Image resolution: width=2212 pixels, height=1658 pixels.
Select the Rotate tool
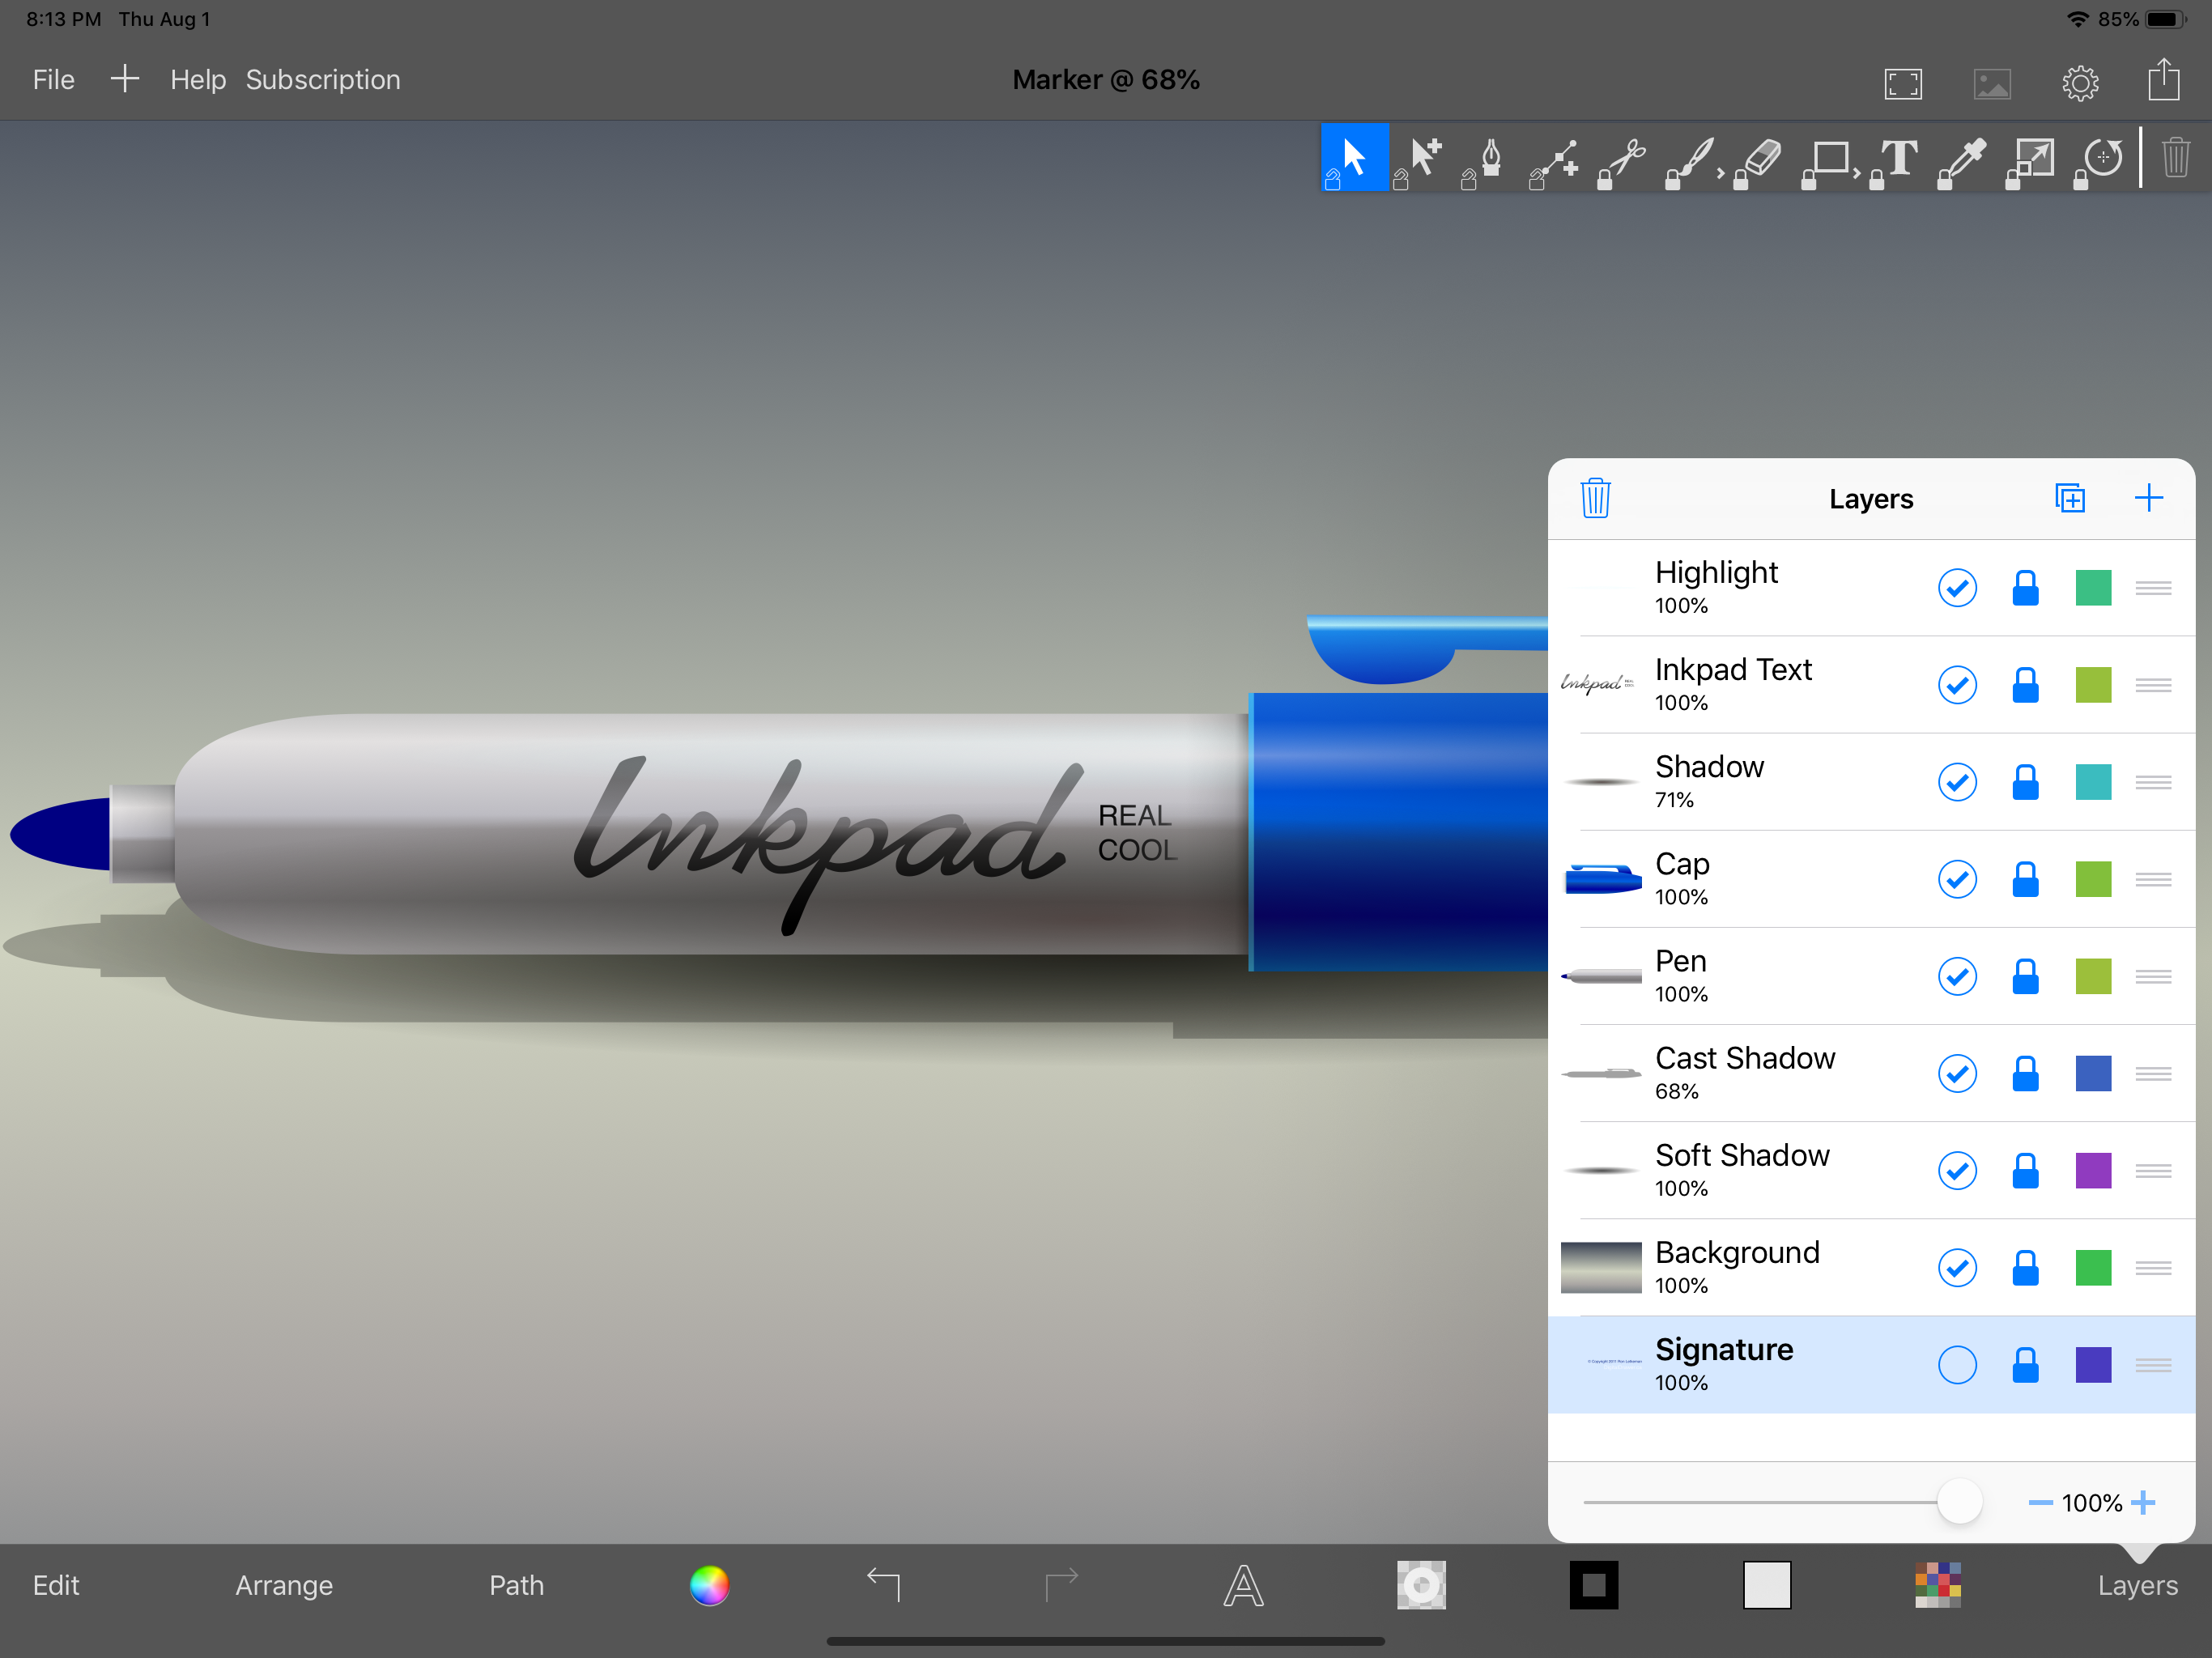pyautogui.click(x=2102, y=158)
